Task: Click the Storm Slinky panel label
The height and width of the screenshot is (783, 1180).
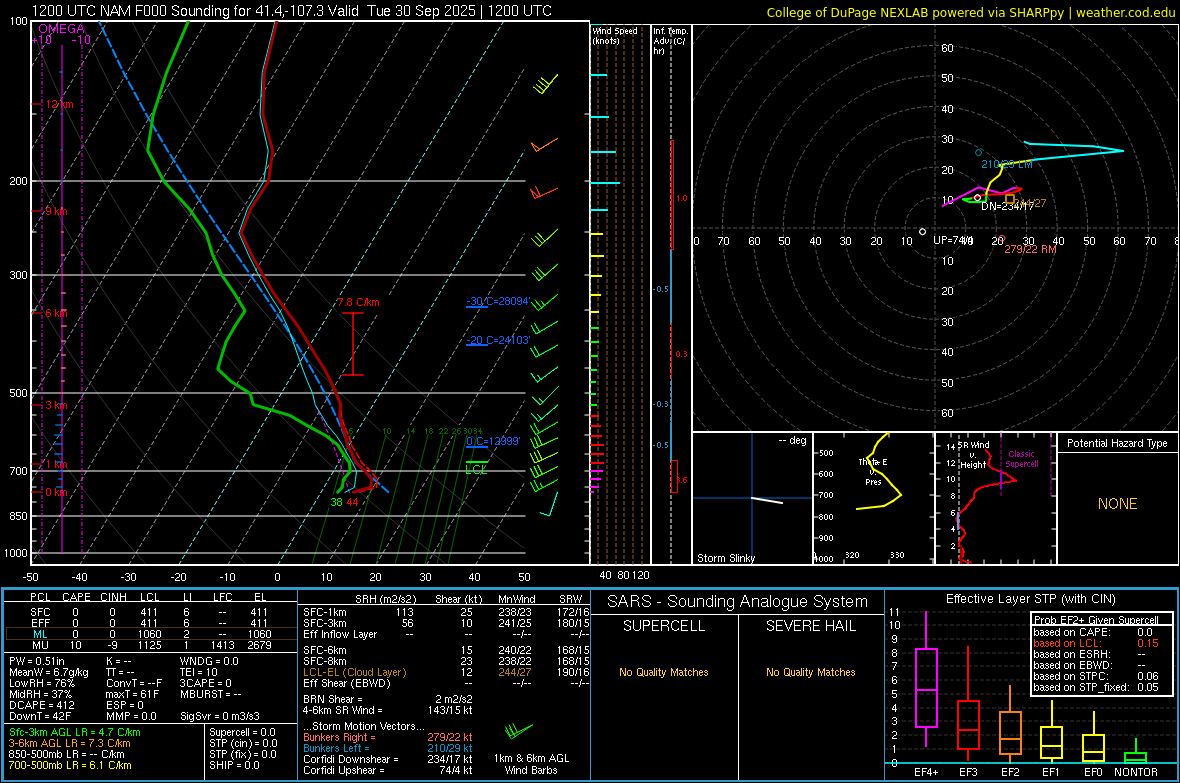Action: click(725, 558)
